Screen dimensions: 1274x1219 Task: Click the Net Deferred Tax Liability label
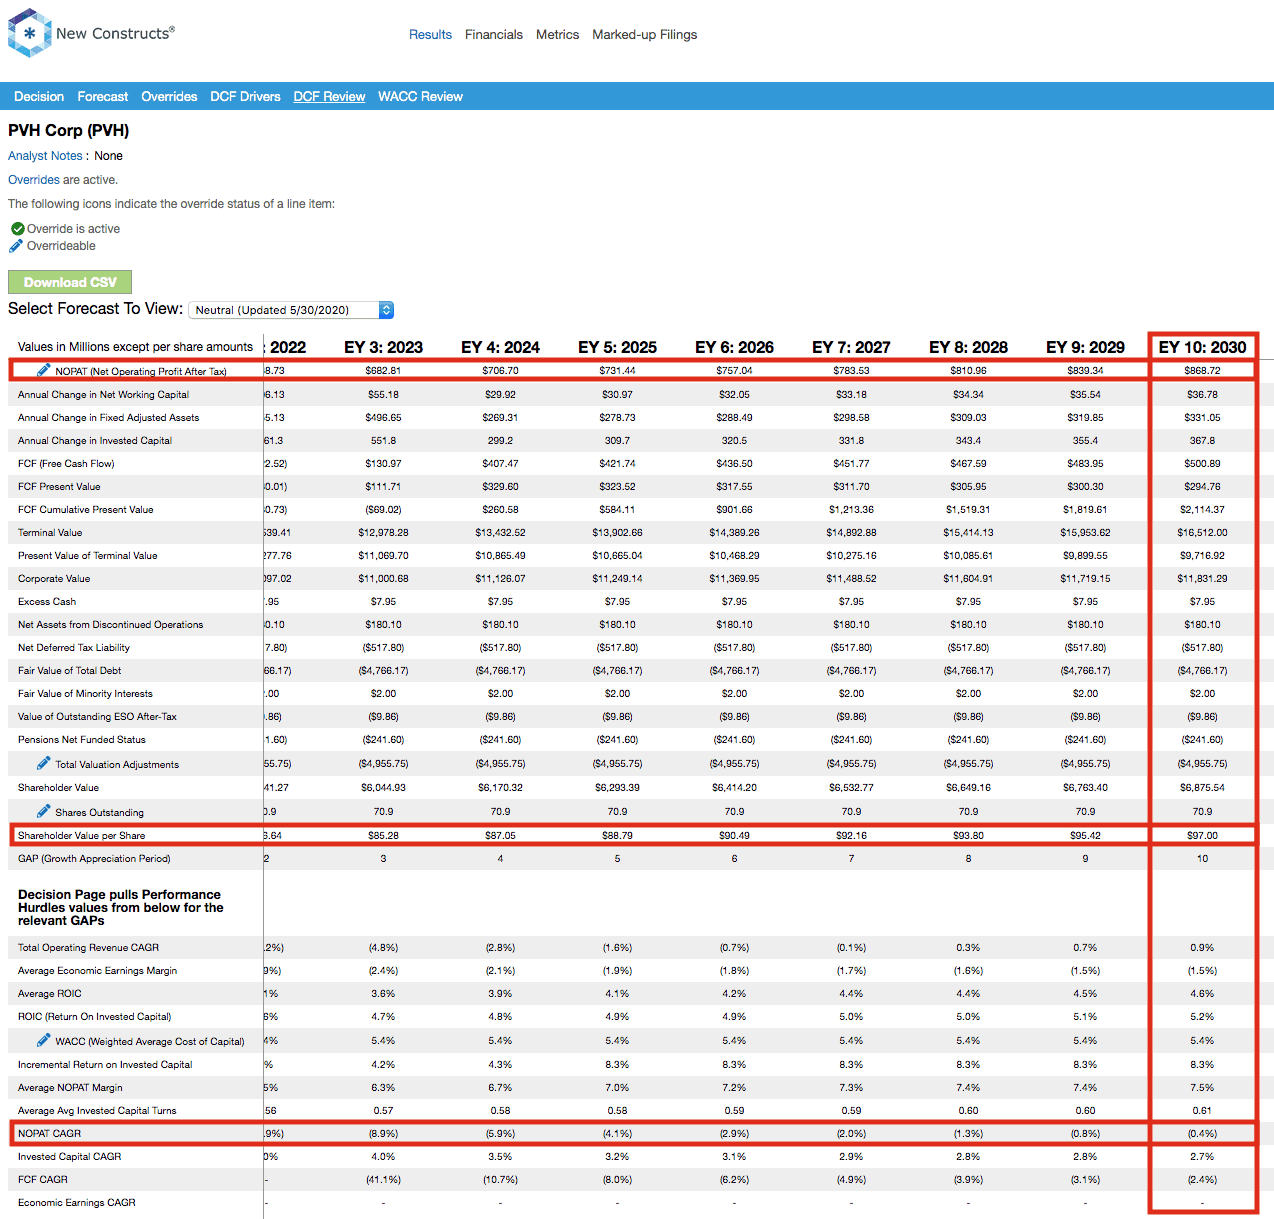(x=74, y=647)
